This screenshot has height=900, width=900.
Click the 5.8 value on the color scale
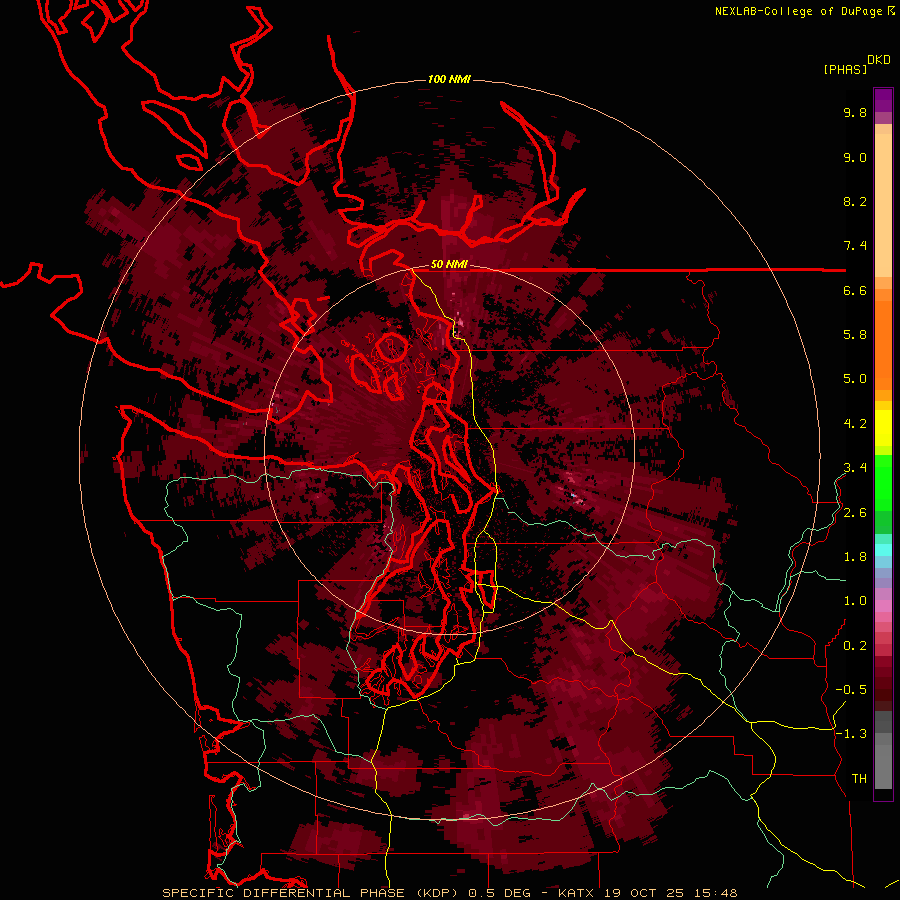click(x=855, y=335)
